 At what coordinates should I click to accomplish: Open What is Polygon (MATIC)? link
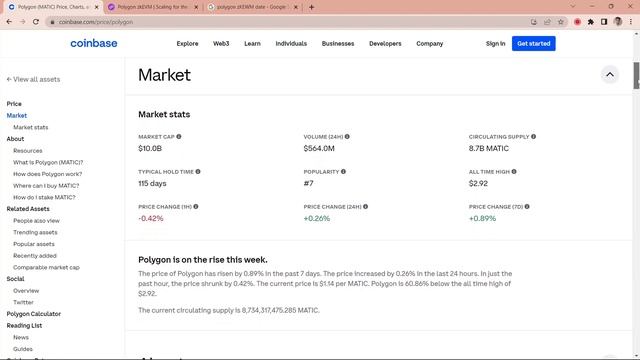point(48,162)
